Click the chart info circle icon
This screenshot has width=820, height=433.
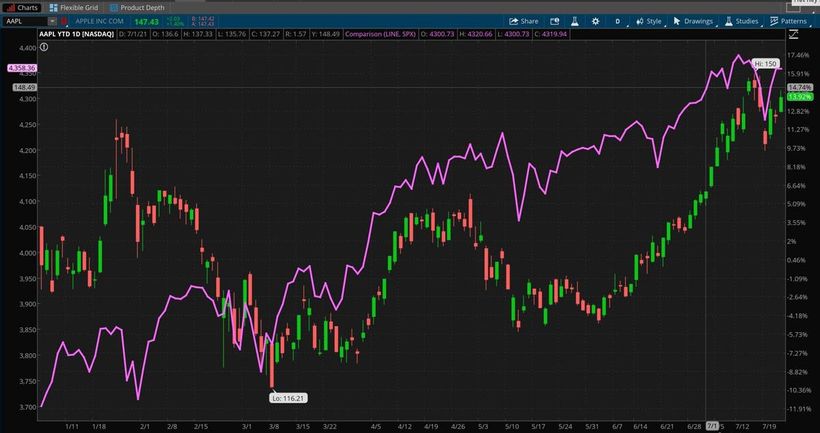(44, 47)
